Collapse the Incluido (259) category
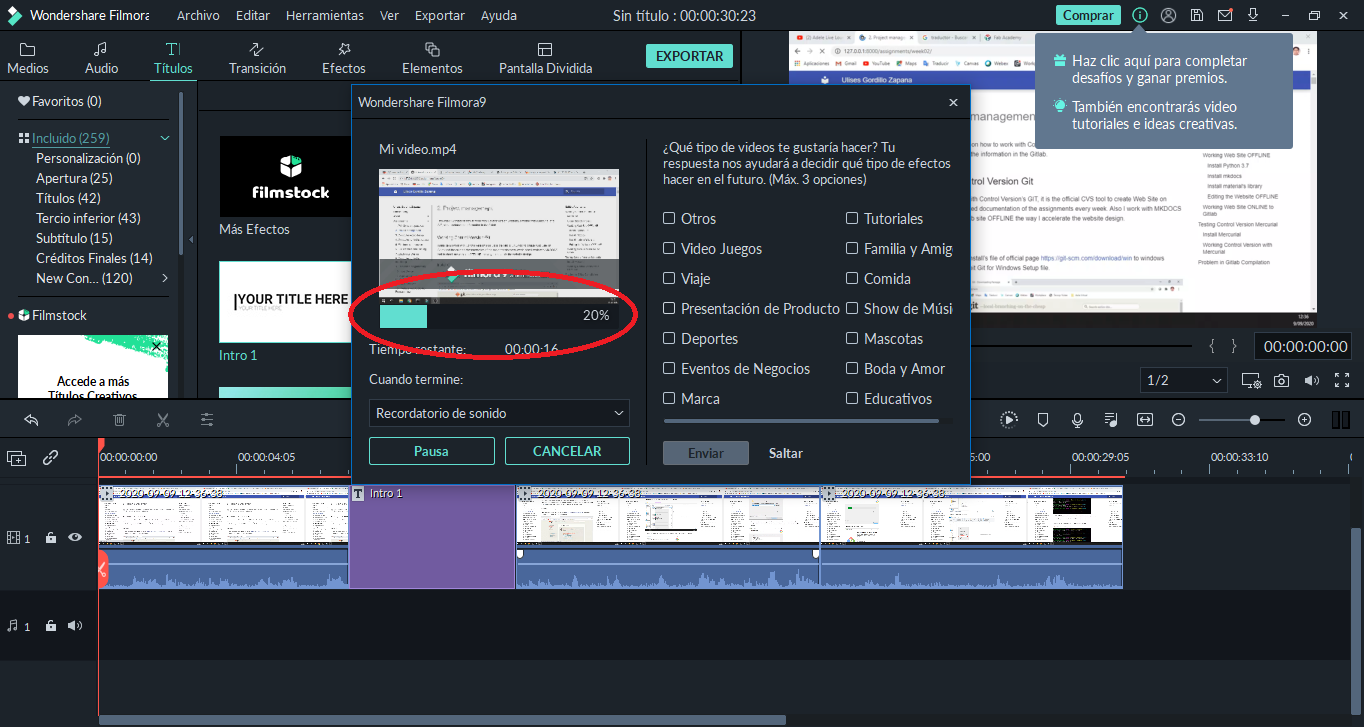1364x727 pixels. click(165, 138)
